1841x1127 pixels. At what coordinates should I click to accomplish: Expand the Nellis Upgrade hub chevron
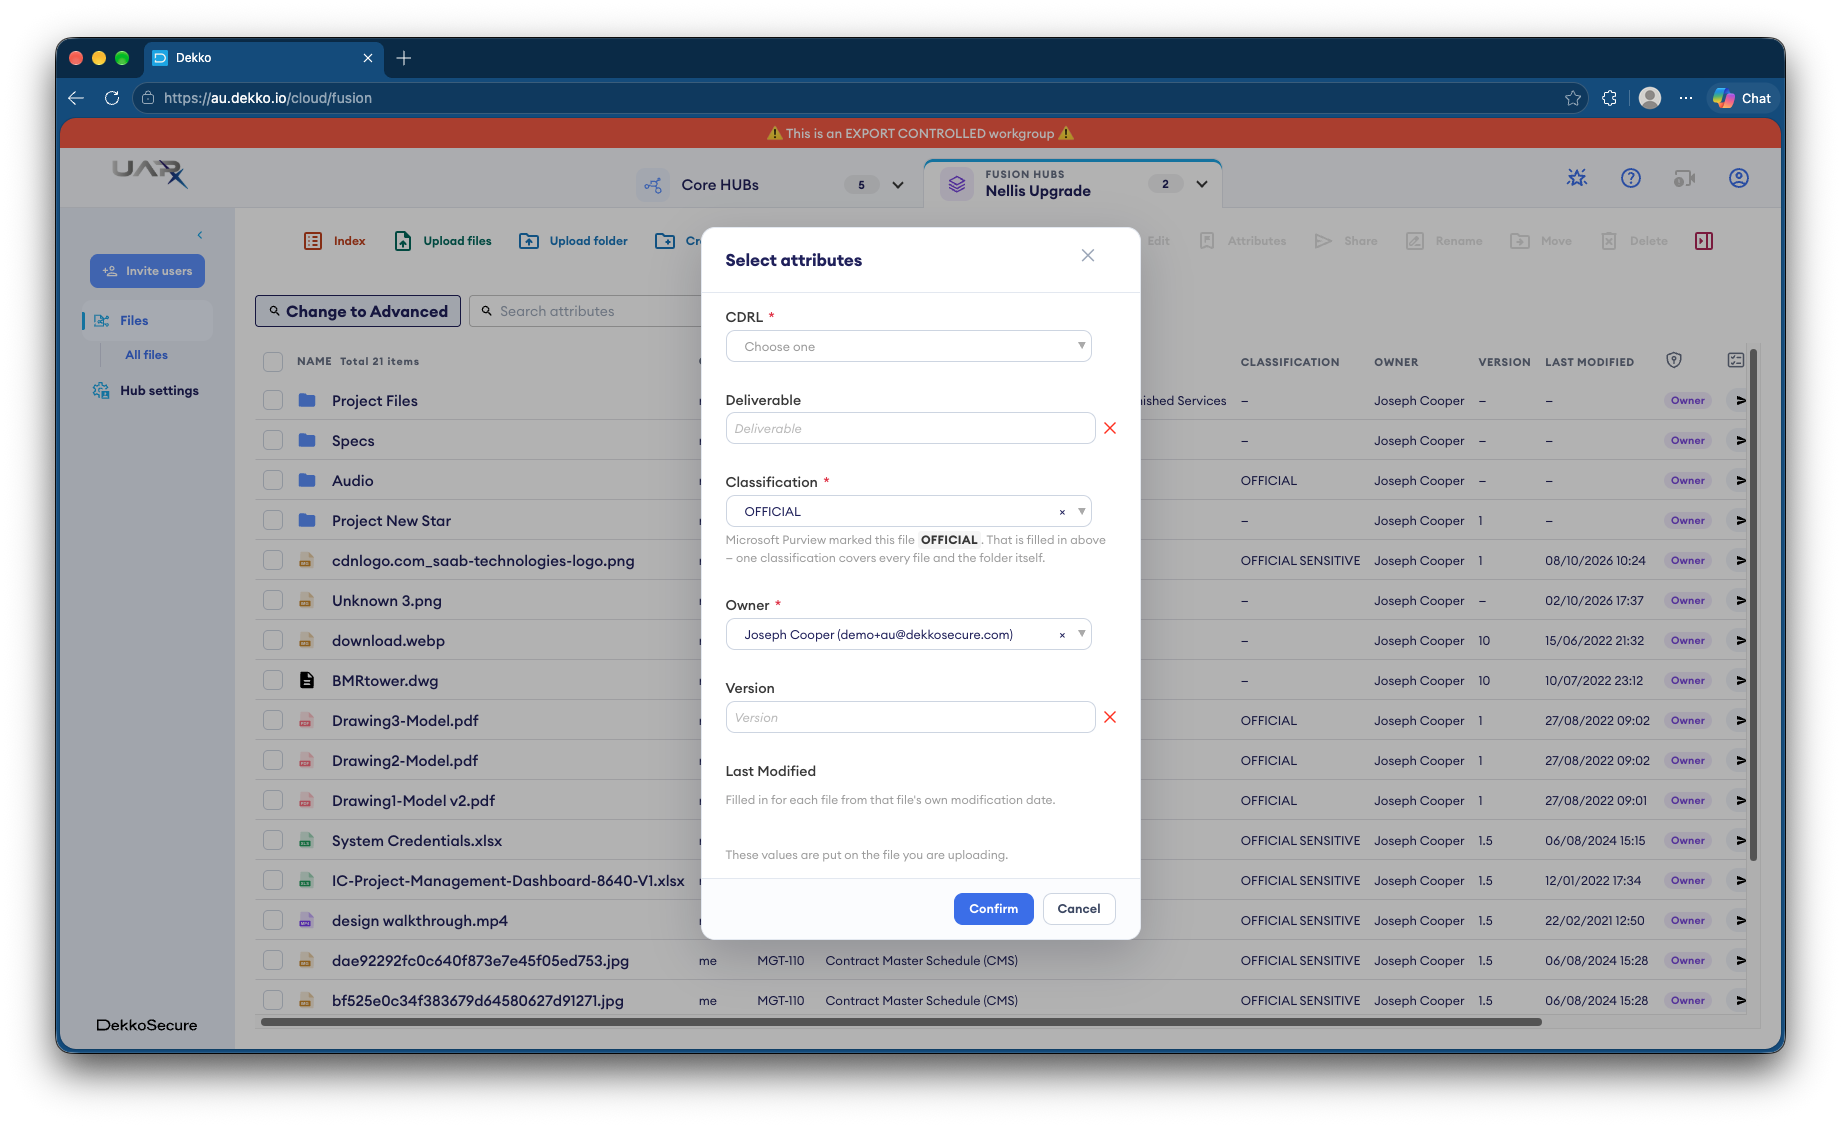pyautogui.click(x=1202, y=184)
